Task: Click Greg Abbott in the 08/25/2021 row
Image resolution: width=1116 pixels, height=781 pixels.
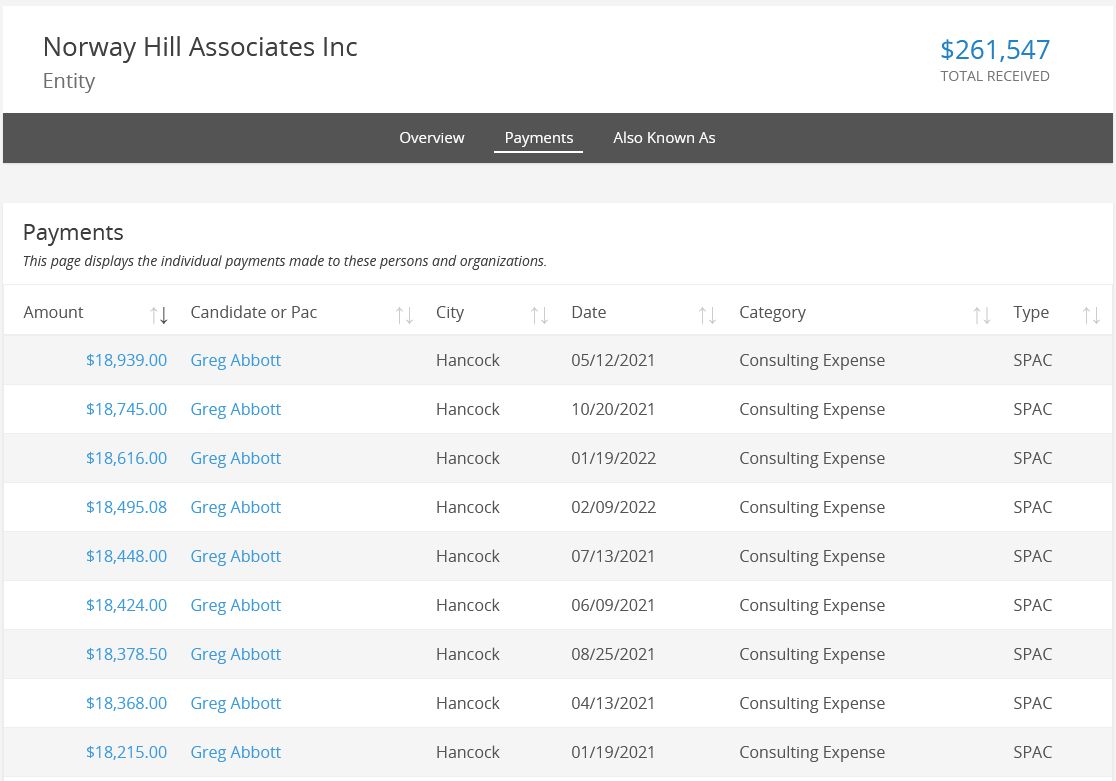Action: pyautogui.click(x=236, y=654)
